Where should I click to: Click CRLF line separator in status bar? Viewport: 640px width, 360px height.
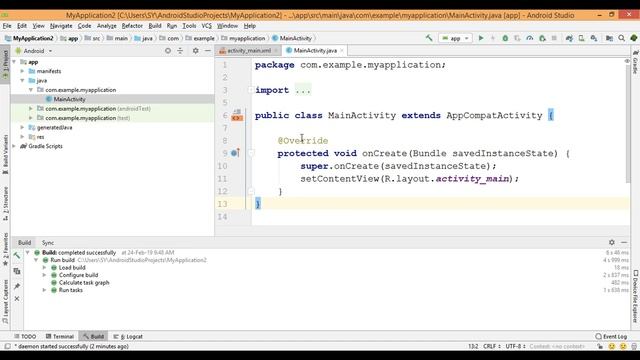point(492,346)
